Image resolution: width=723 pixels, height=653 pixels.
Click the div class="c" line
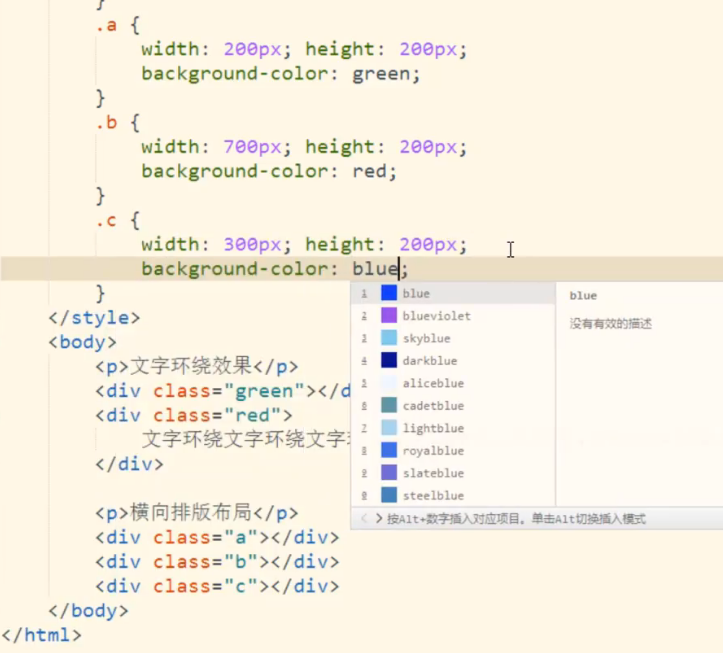pos(217,587)
